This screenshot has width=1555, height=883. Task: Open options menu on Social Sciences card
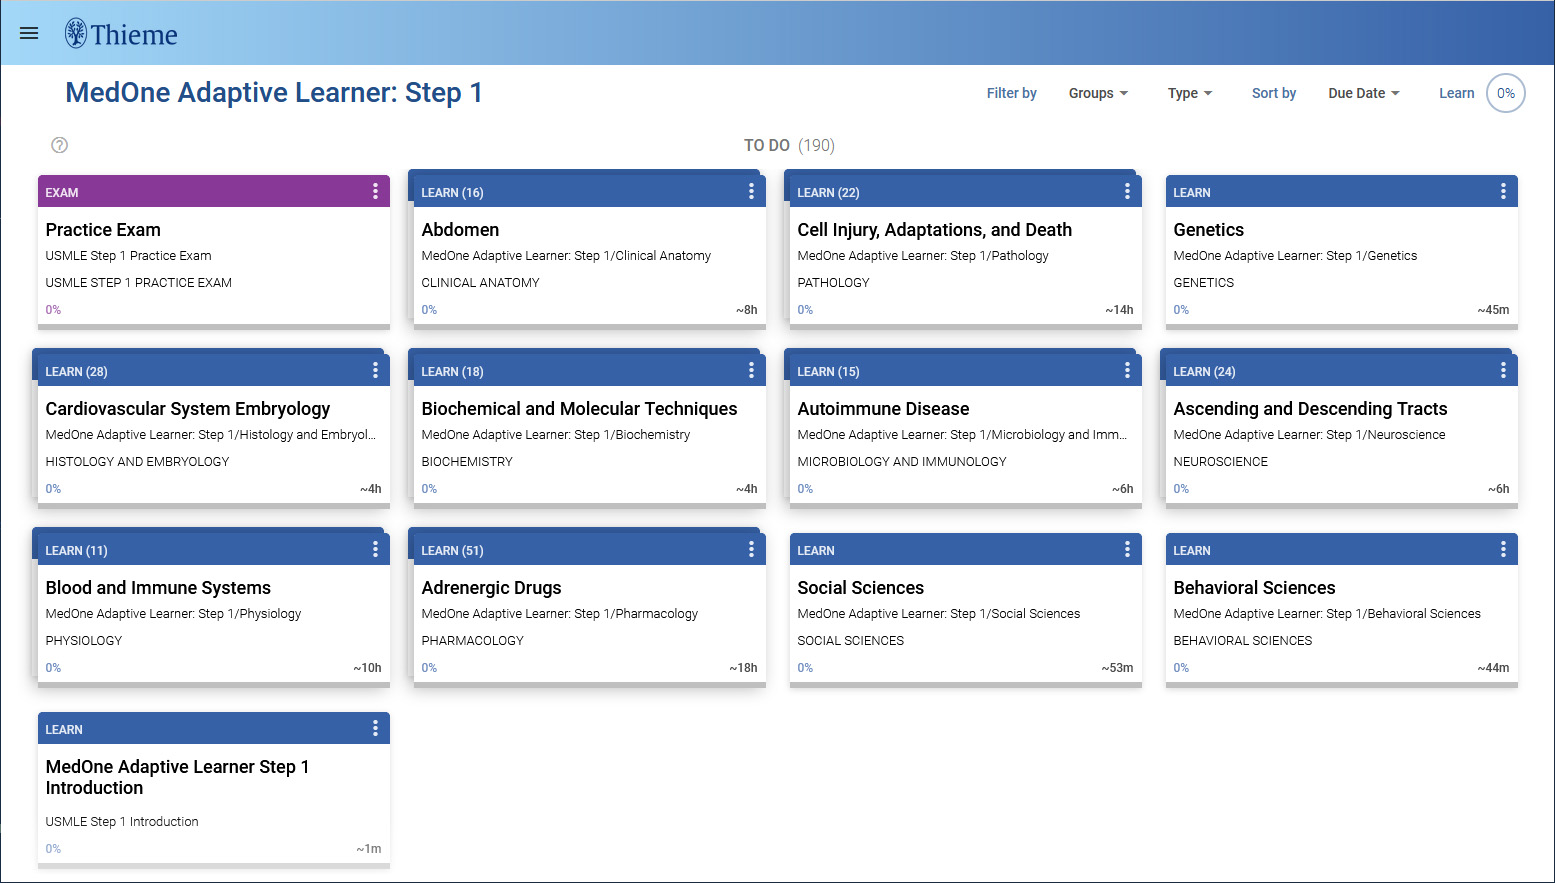coord(1127,549)
